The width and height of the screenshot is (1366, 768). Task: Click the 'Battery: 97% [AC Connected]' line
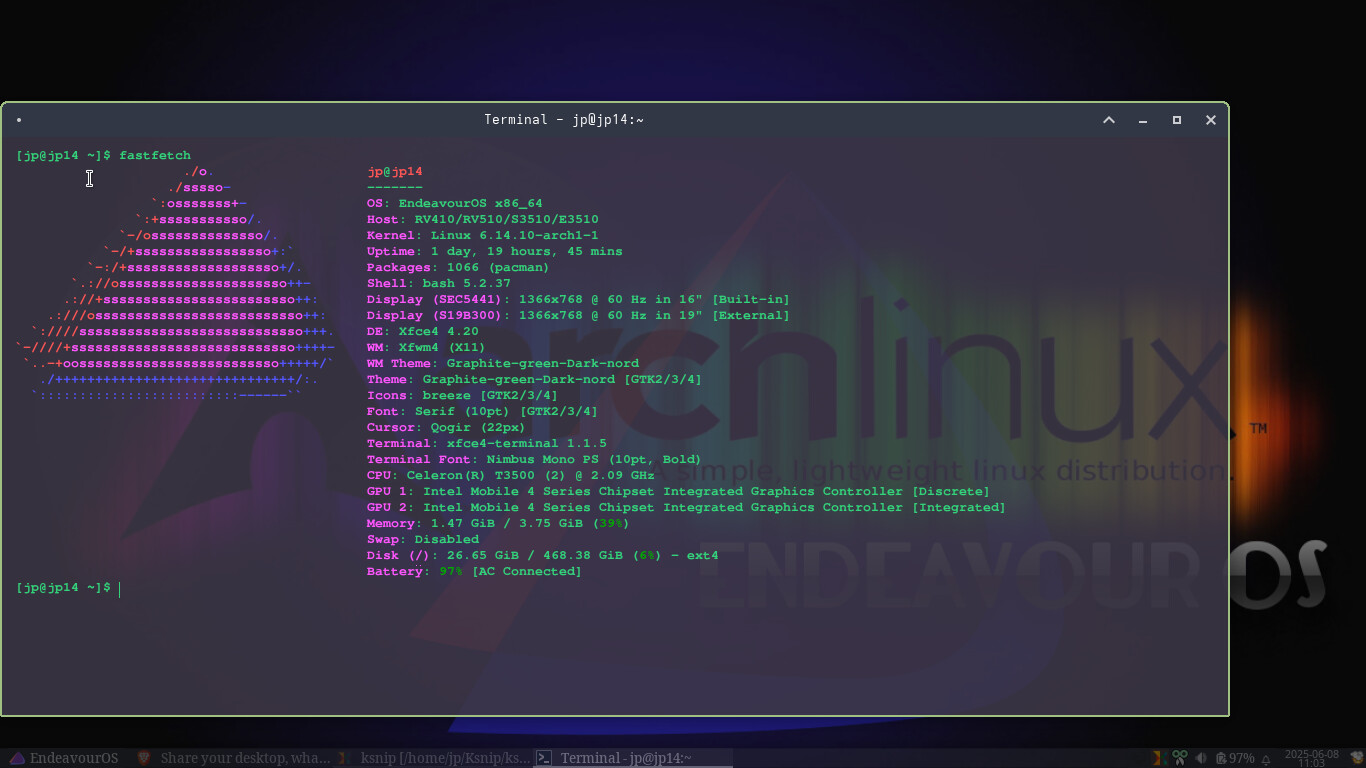(x=474, y=571)
